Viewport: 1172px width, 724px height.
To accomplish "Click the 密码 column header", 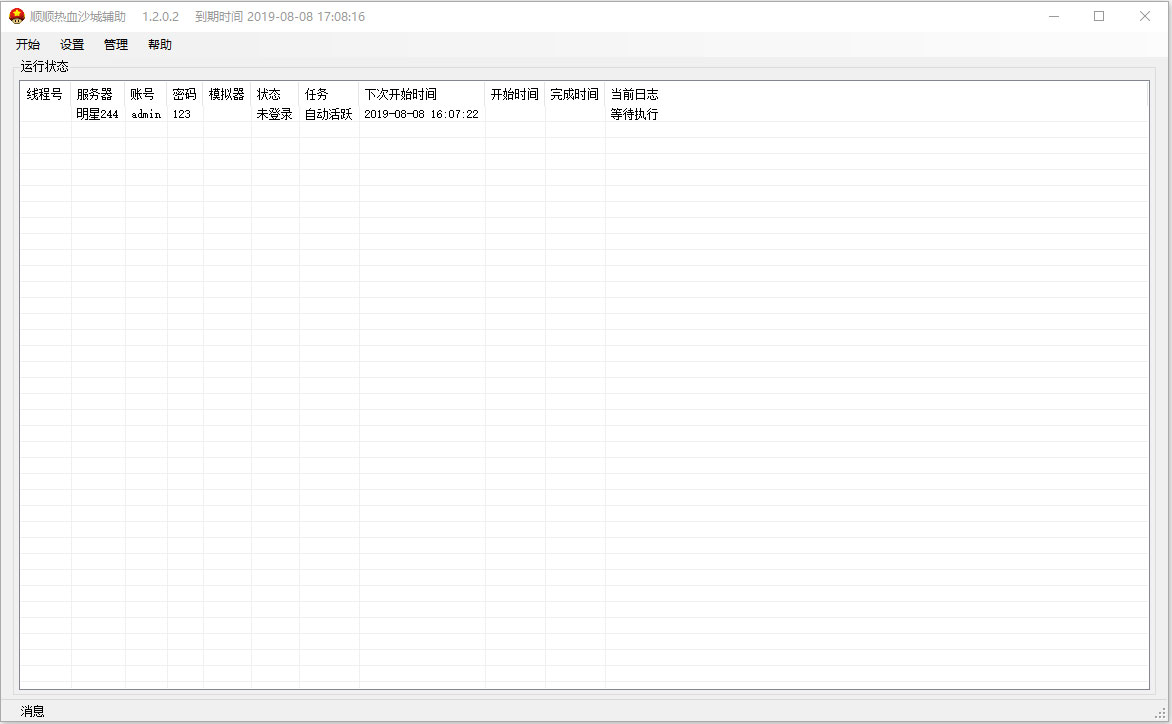I will click(x=184, y=94).
